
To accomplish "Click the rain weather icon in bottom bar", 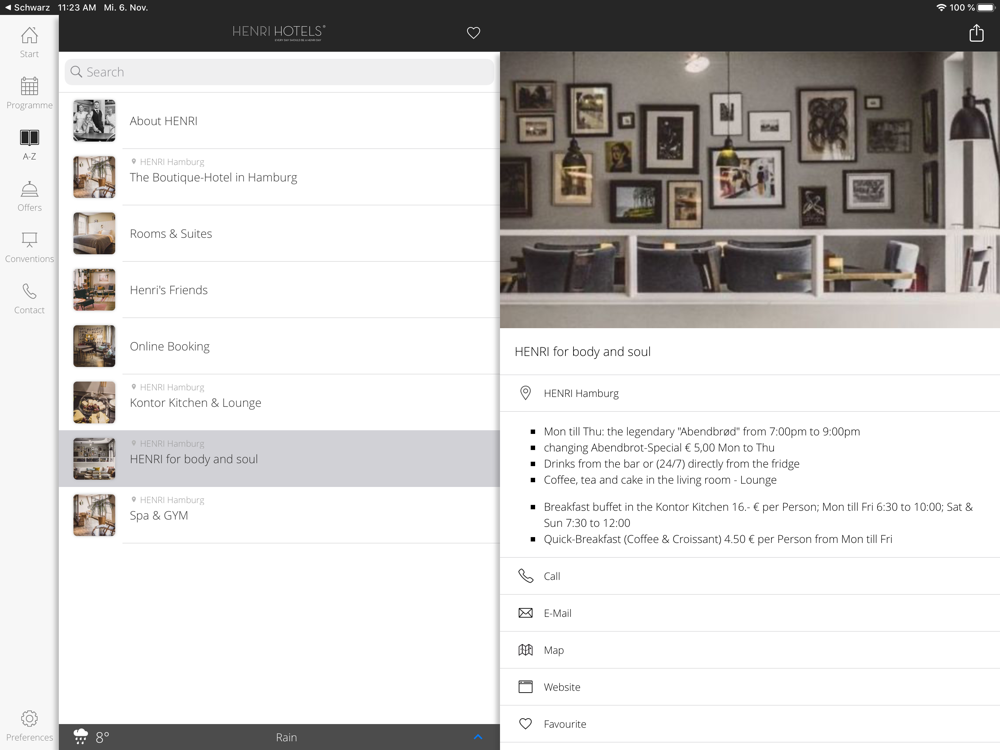I will [80, 737].
